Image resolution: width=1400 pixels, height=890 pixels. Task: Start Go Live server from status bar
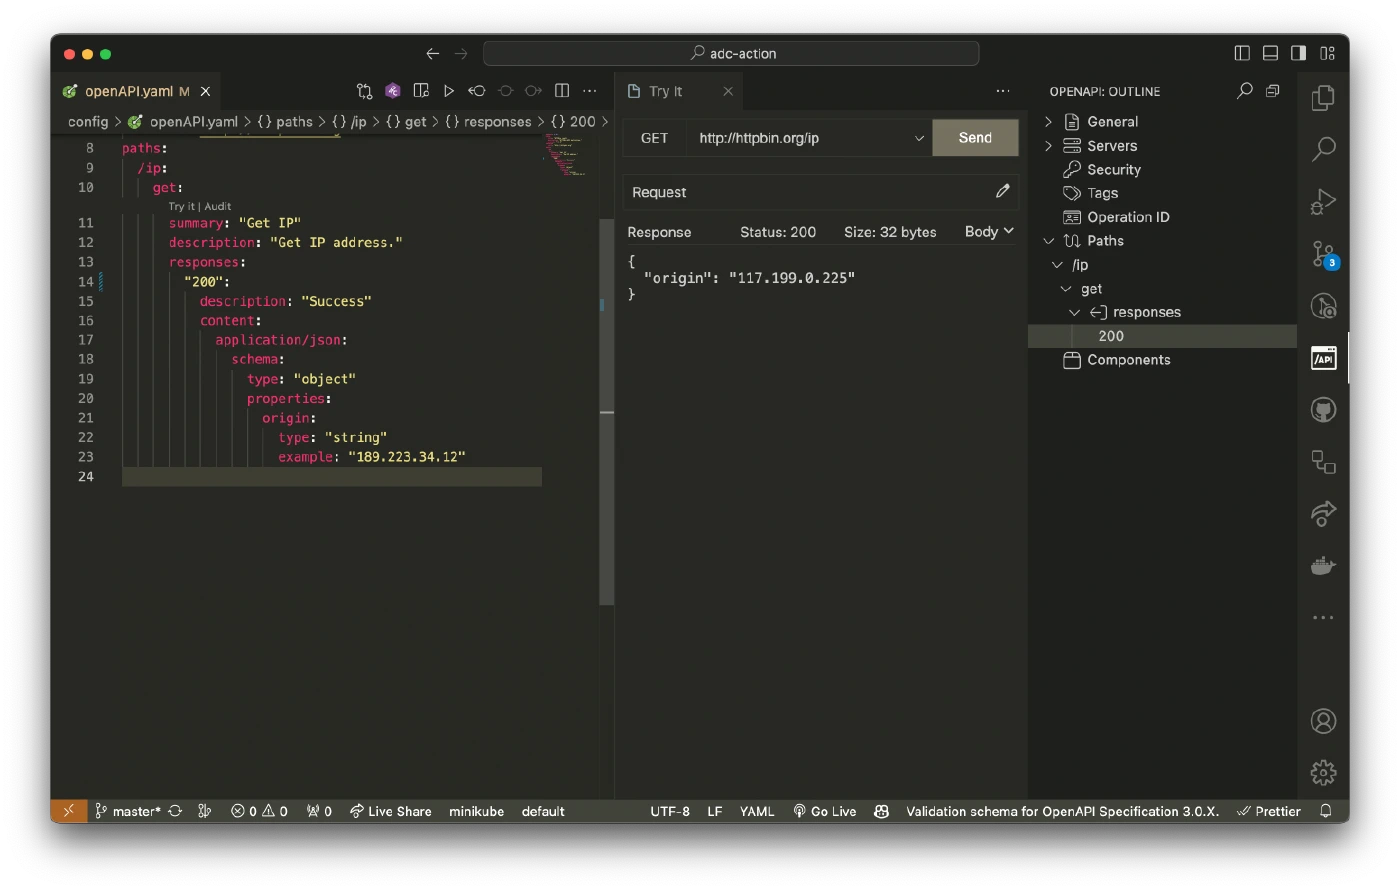825,811
